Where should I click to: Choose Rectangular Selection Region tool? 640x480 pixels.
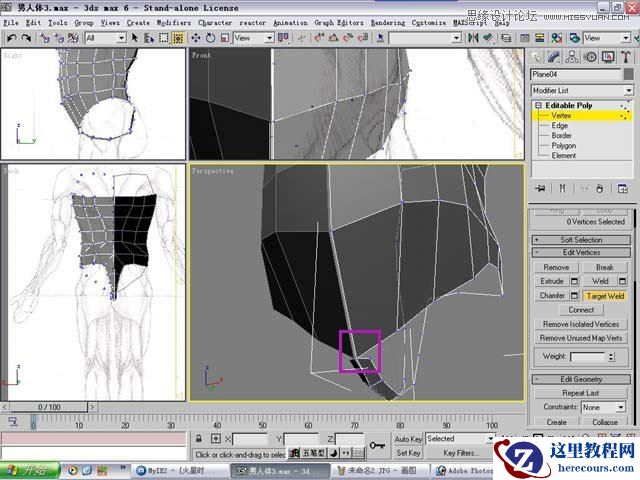164,38
